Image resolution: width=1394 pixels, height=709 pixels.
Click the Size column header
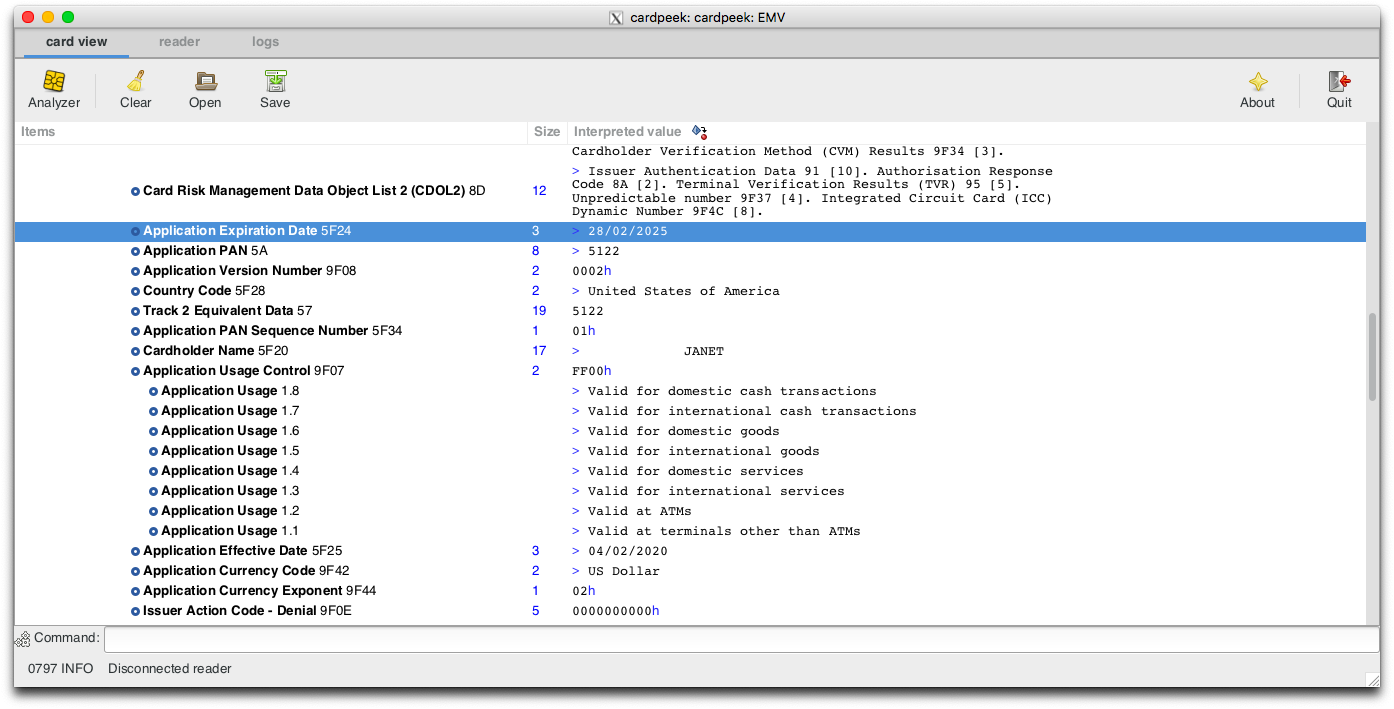pos(547,132)
